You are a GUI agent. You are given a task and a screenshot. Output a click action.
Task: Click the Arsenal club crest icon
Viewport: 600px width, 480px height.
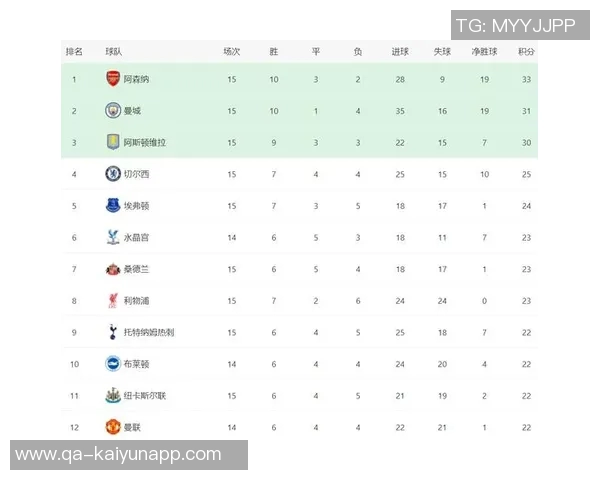coord(113,79)
